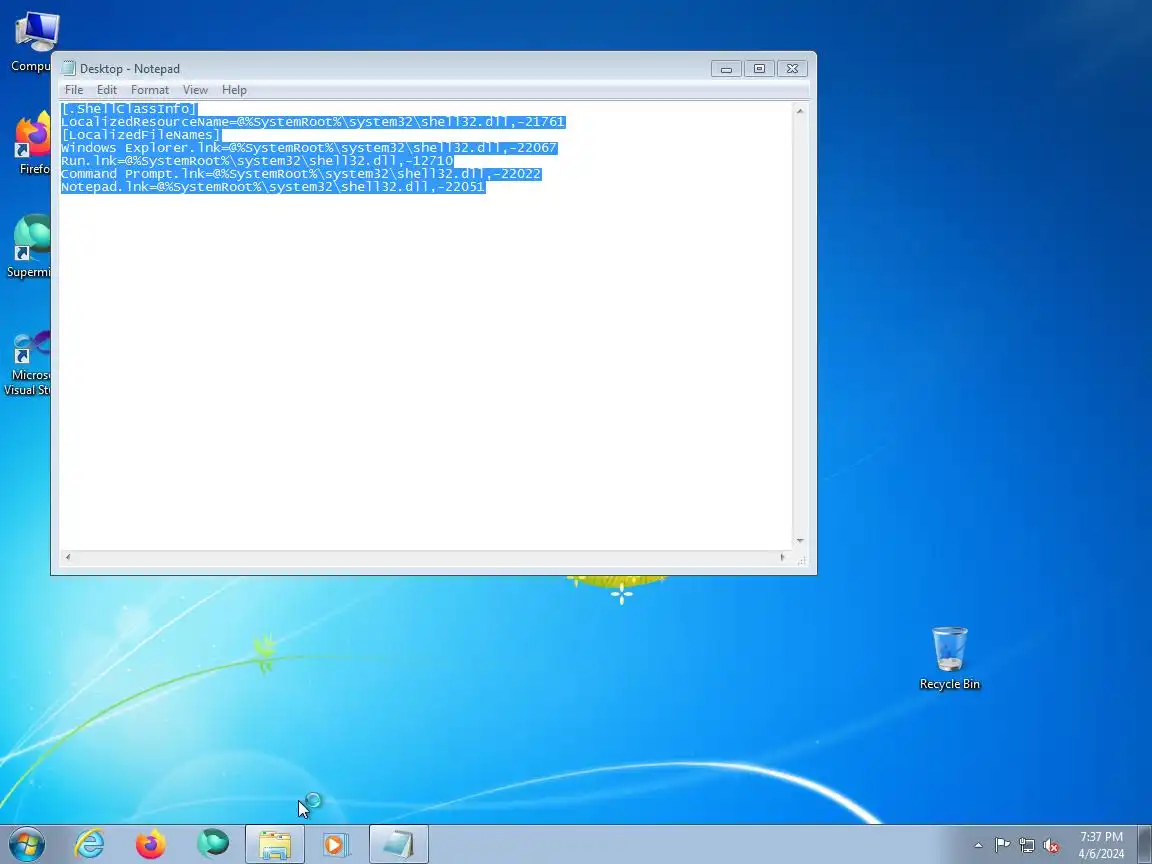Open the Windows Start menu
Viewport: 1152px width, 864px height.
click(26, 844)
